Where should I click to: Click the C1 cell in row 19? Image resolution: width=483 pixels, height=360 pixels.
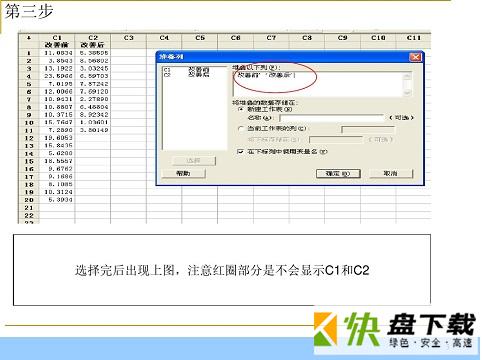point(57,192)
